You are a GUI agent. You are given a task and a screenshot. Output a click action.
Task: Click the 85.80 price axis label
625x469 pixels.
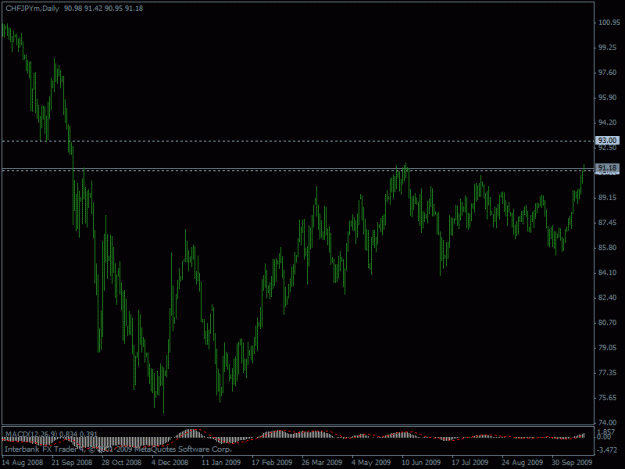pos(607,247)
